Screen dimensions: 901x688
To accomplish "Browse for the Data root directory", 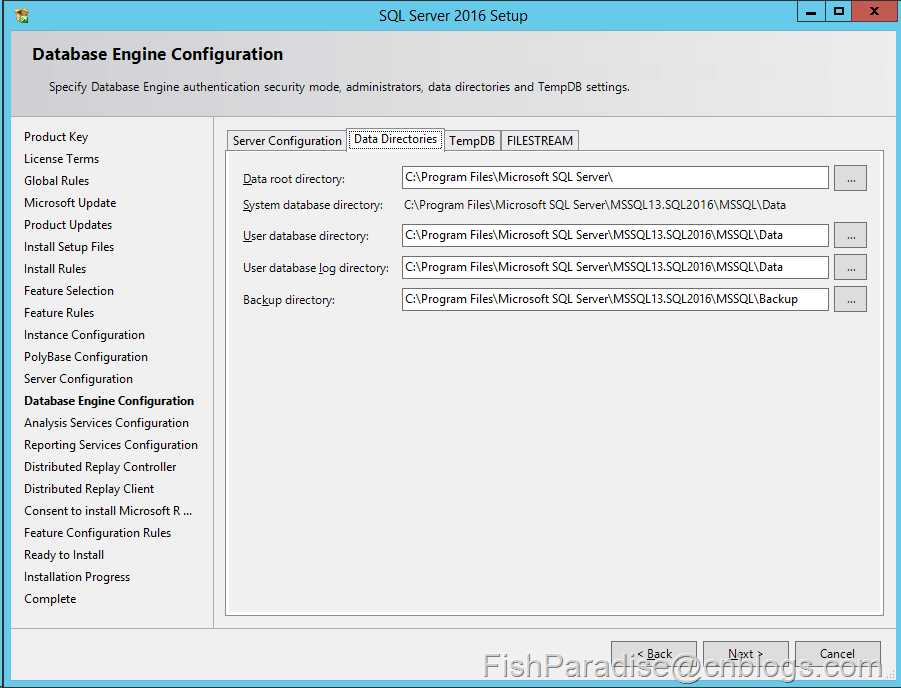I will point(850,178).
